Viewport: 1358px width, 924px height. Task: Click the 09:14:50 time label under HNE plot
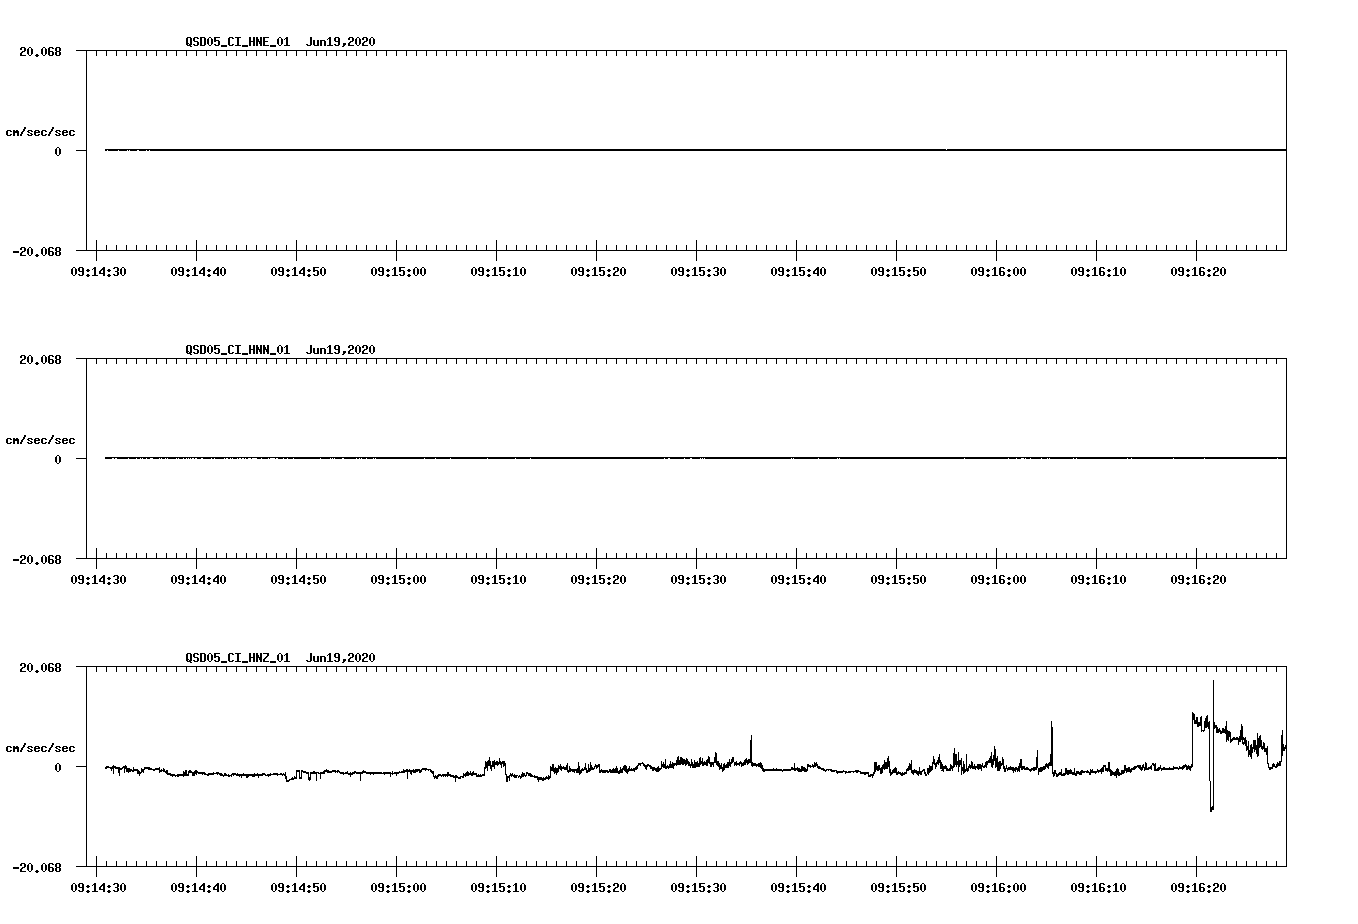pyautogui.click(x=298, y=272)
